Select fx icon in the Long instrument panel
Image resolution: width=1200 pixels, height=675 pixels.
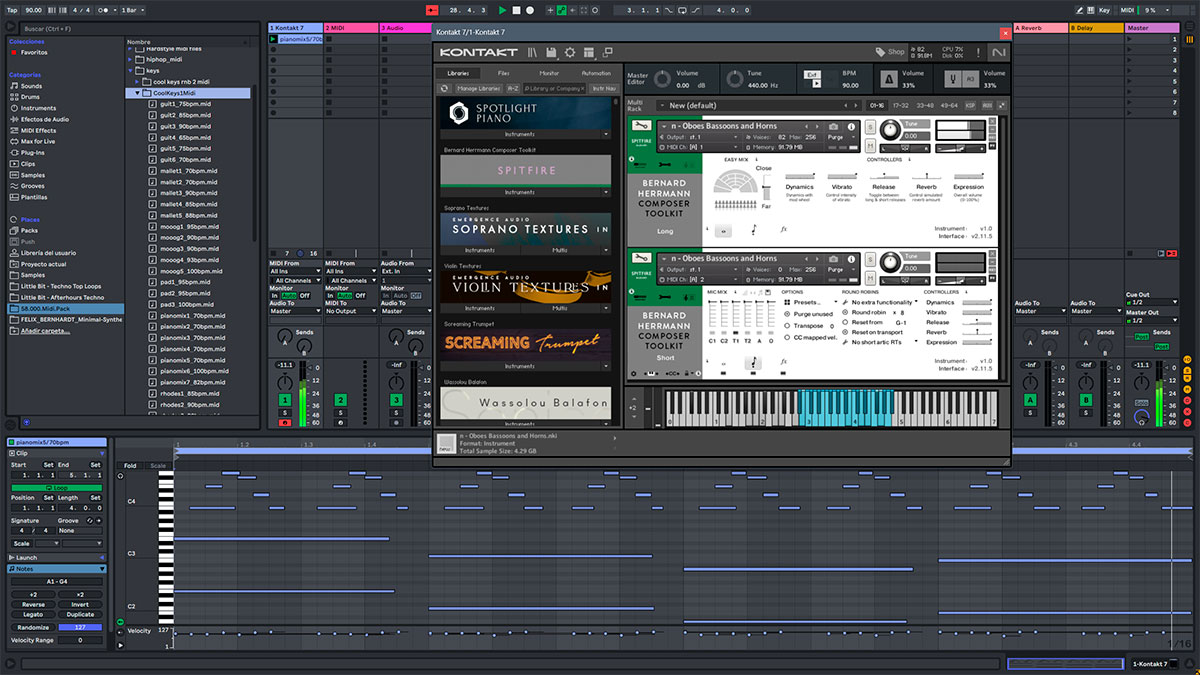(x=783, y=230)
